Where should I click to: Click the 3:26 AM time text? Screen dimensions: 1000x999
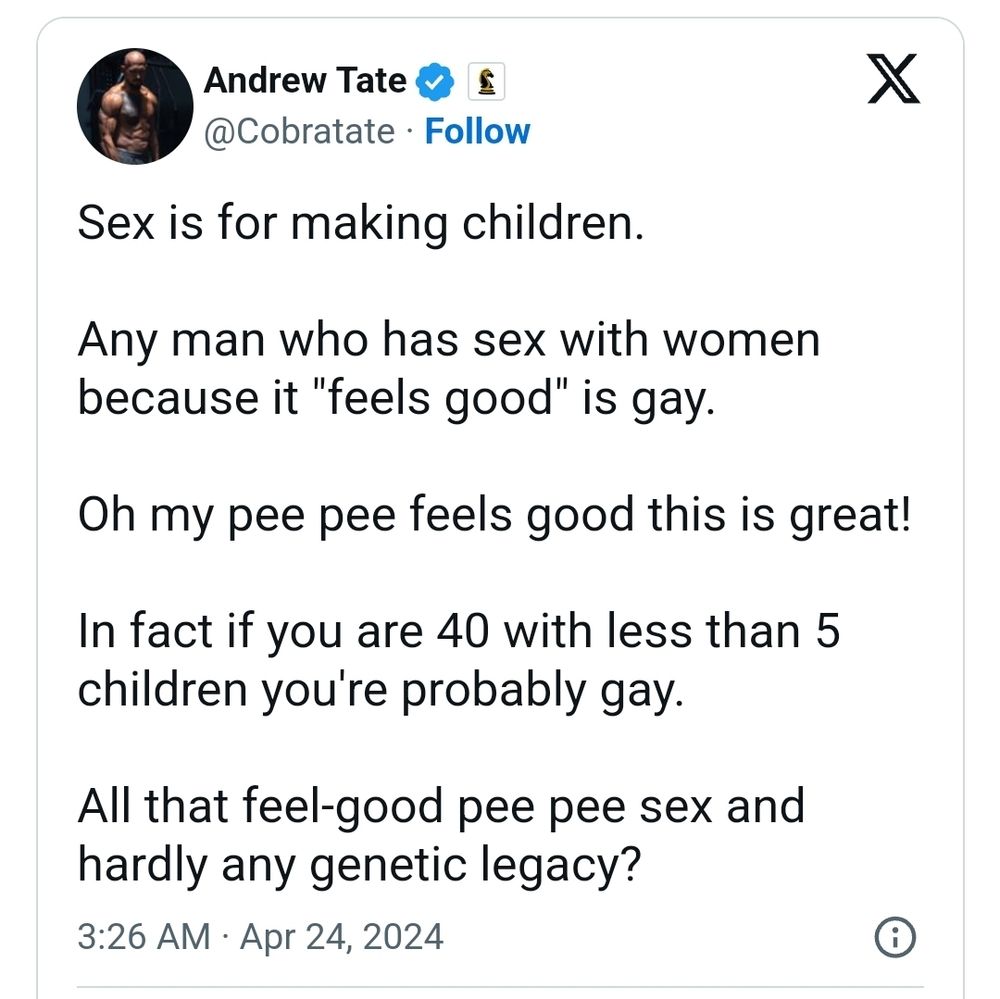[x=143, y=937]
